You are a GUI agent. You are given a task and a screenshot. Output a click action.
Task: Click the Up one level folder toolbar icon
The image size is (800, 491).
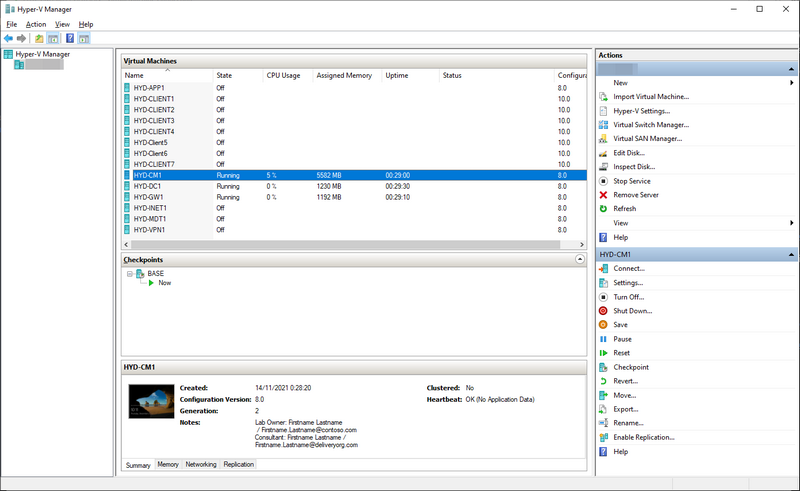[39, 38]
